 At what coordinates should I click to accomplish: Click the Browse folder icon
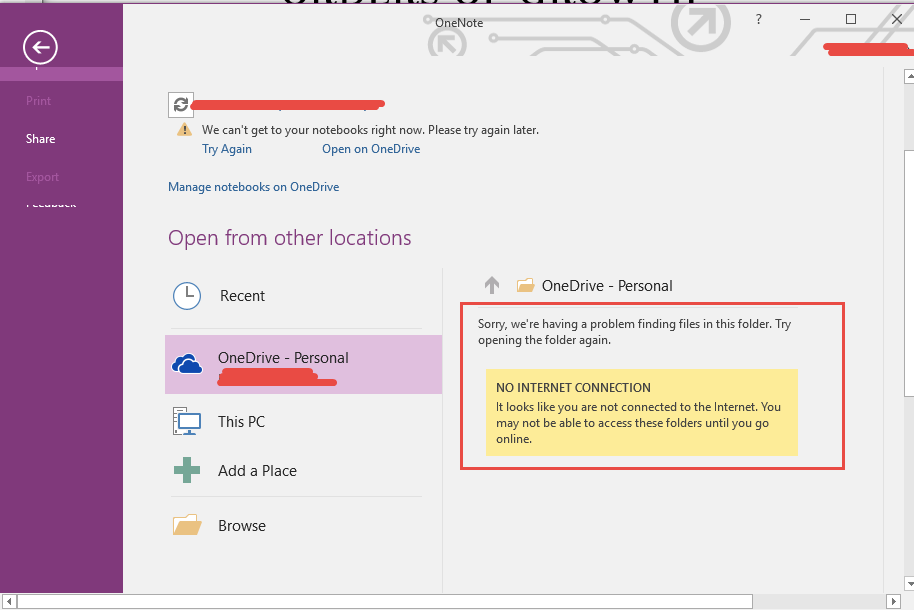(x=187, y=525)
